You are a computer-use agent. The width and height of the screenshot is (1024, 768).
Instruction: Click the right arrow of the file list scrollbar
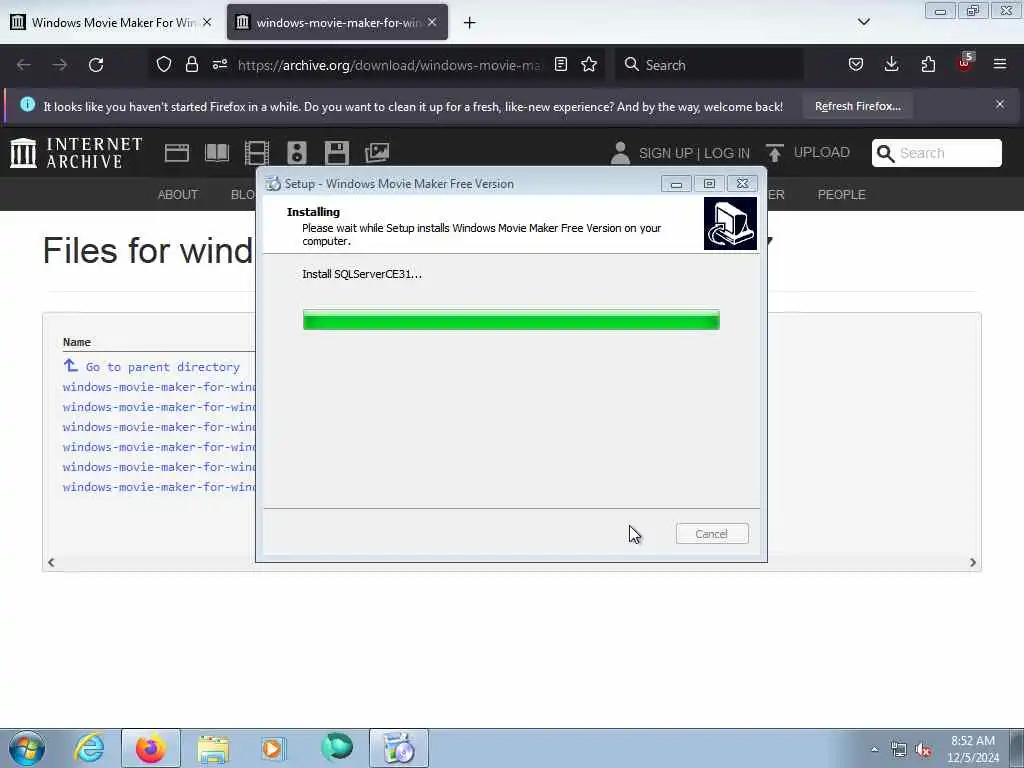click(972, 562)
